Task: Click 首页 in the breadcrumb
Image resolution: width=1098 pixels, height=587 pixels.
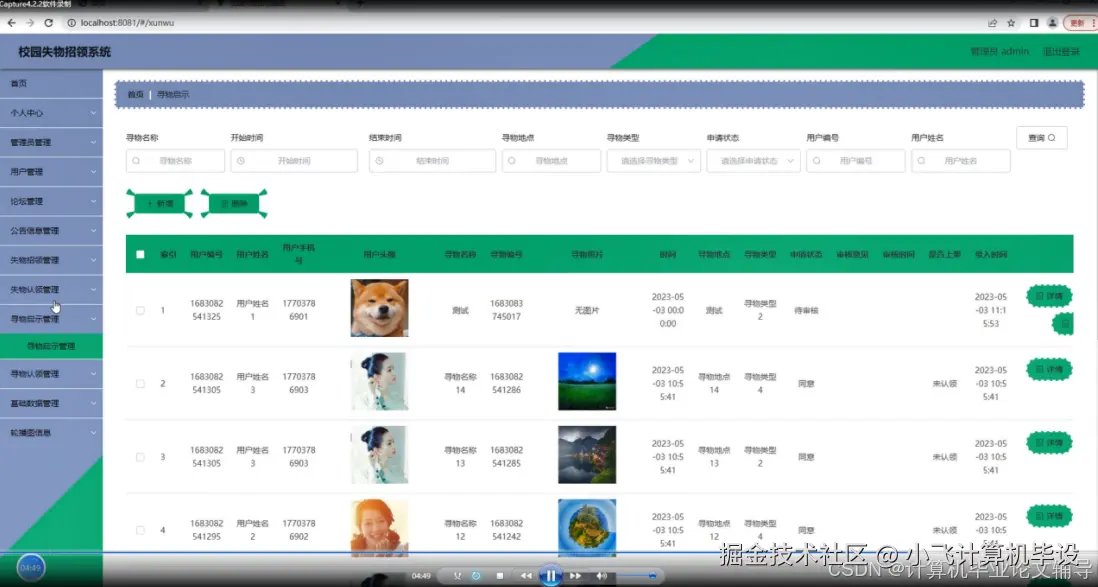Action: (x=135, y=95)
